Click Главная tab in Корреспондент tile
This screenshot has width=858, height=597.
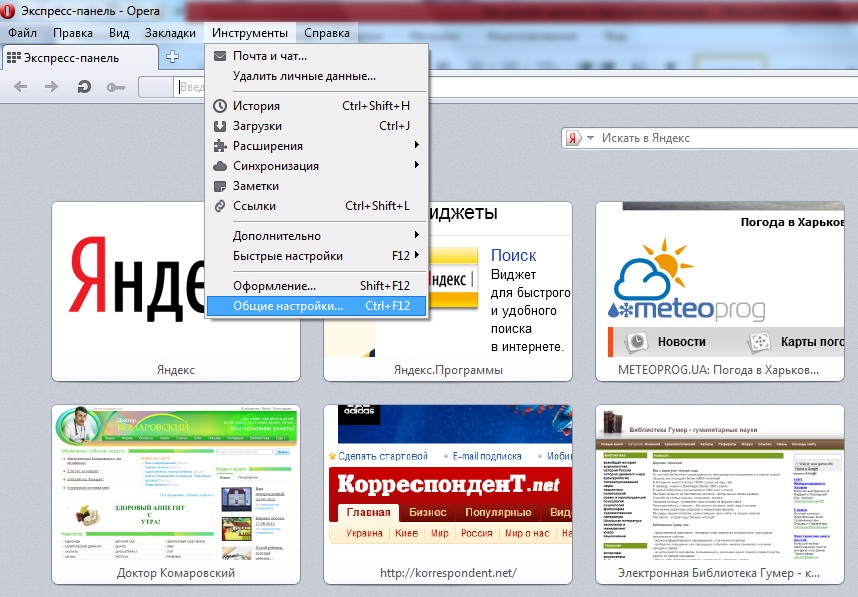tap(368, 512)
